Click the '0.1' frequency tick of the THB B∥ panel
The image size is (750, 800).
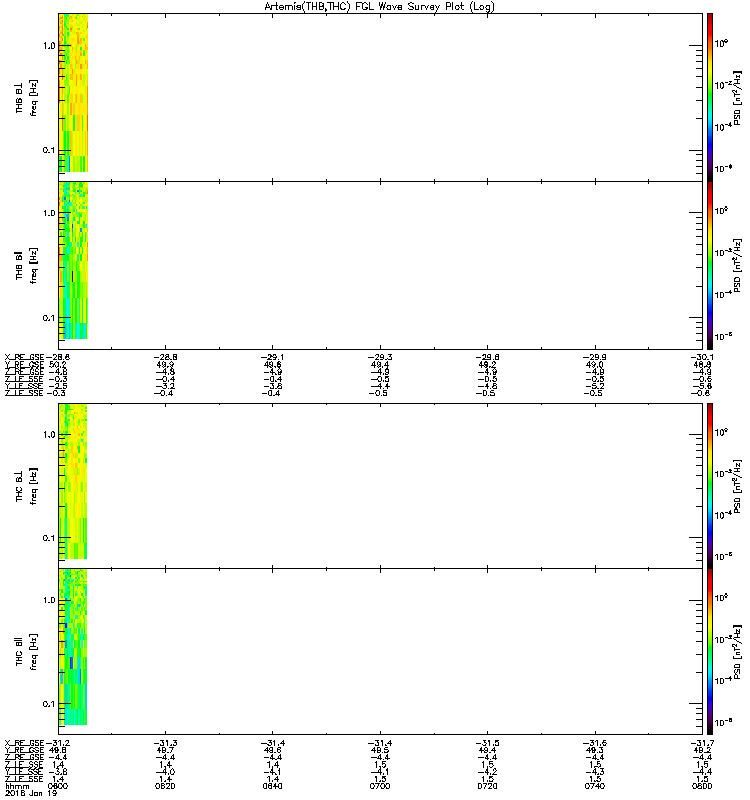pyautogui.click(x=49, y=318)
